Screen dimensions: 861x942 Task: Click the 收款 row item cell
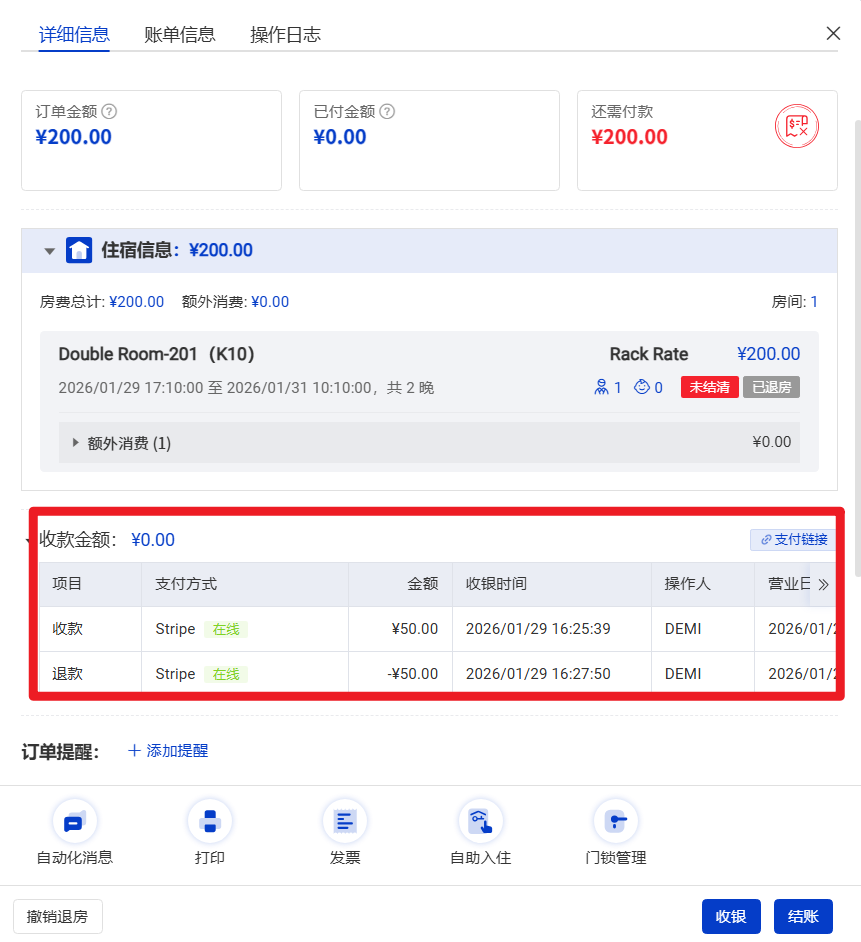90,629
